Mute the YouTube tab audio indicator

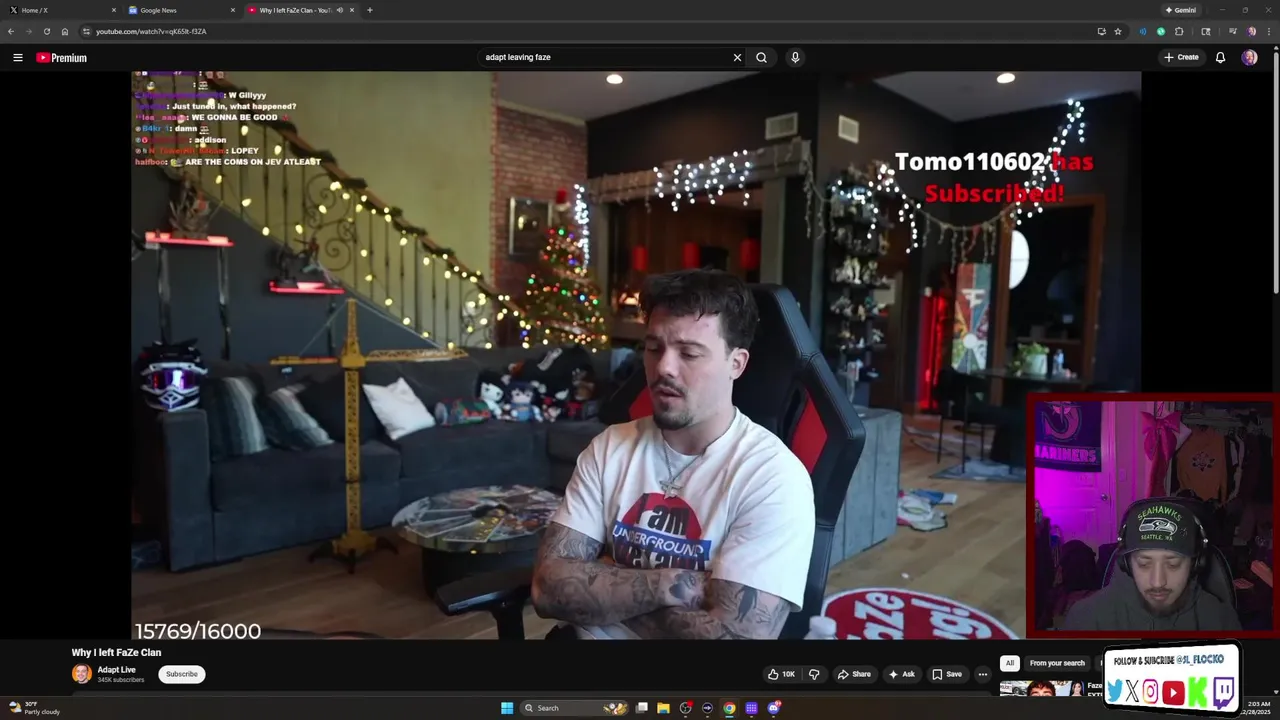[340, 10]
